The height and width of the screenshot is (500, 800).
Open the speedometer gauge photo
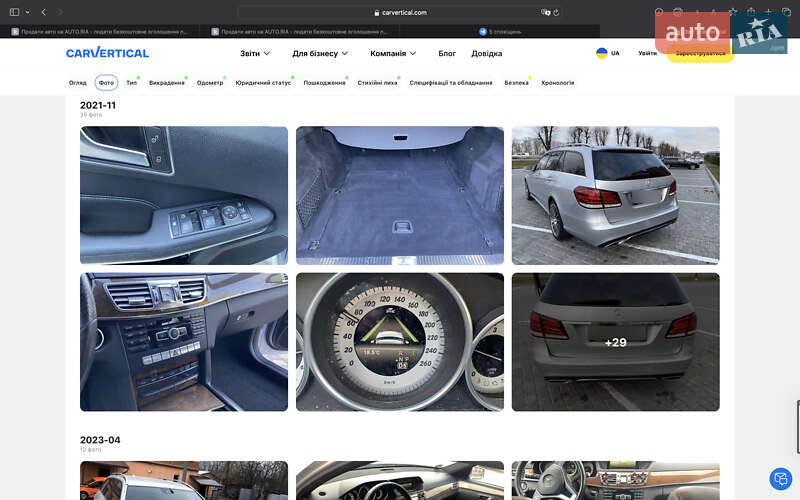click(x=399, y=342)
